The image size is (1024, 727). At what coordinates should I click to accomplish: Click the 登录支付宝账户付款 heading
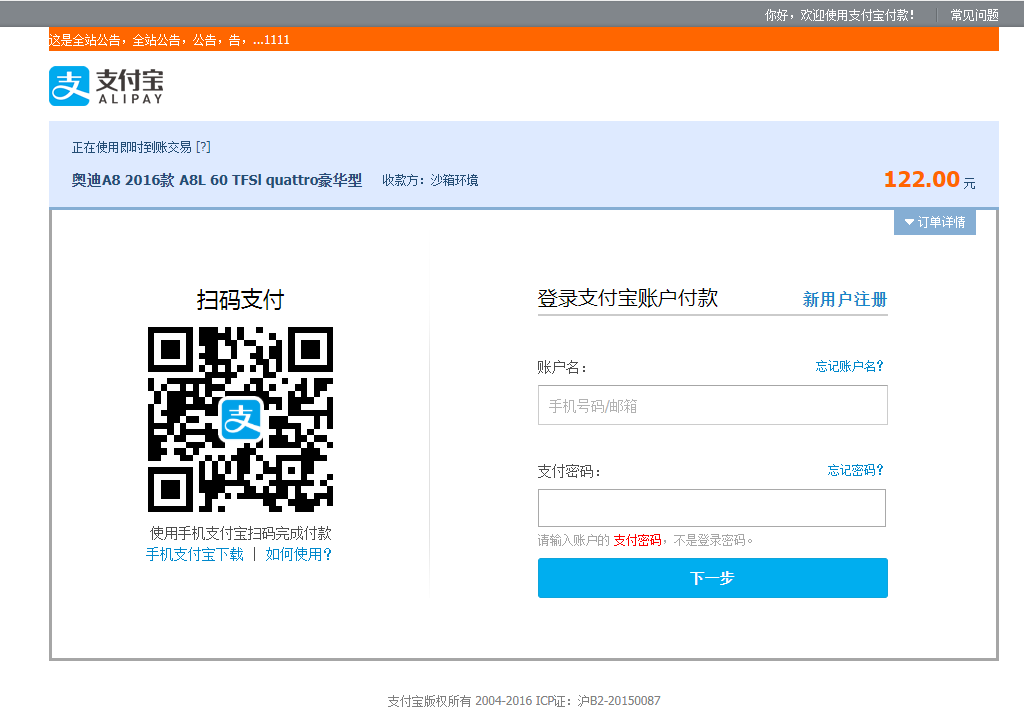pos(628,298)
